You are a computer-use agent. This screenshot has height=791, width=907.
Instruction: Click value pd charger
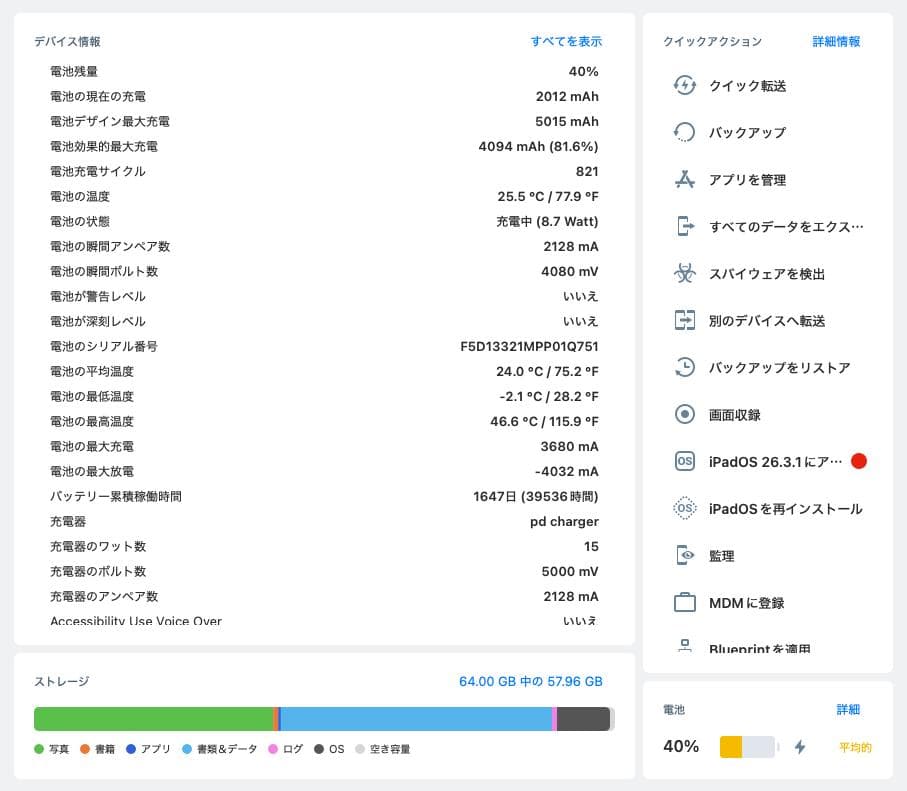coord(564,521)
